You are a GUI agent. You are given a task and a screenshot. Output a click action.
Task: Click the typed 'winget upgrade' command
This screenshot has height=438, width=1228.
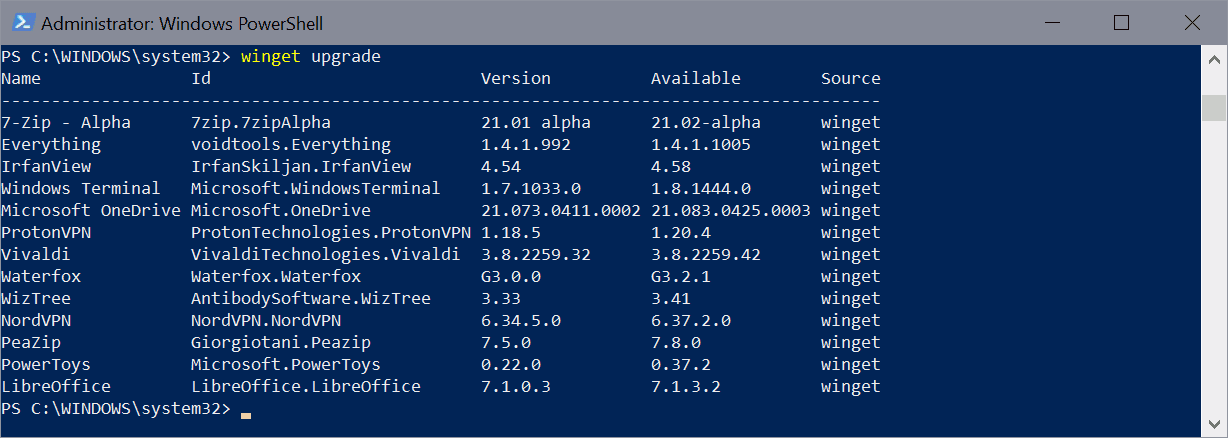311,57
